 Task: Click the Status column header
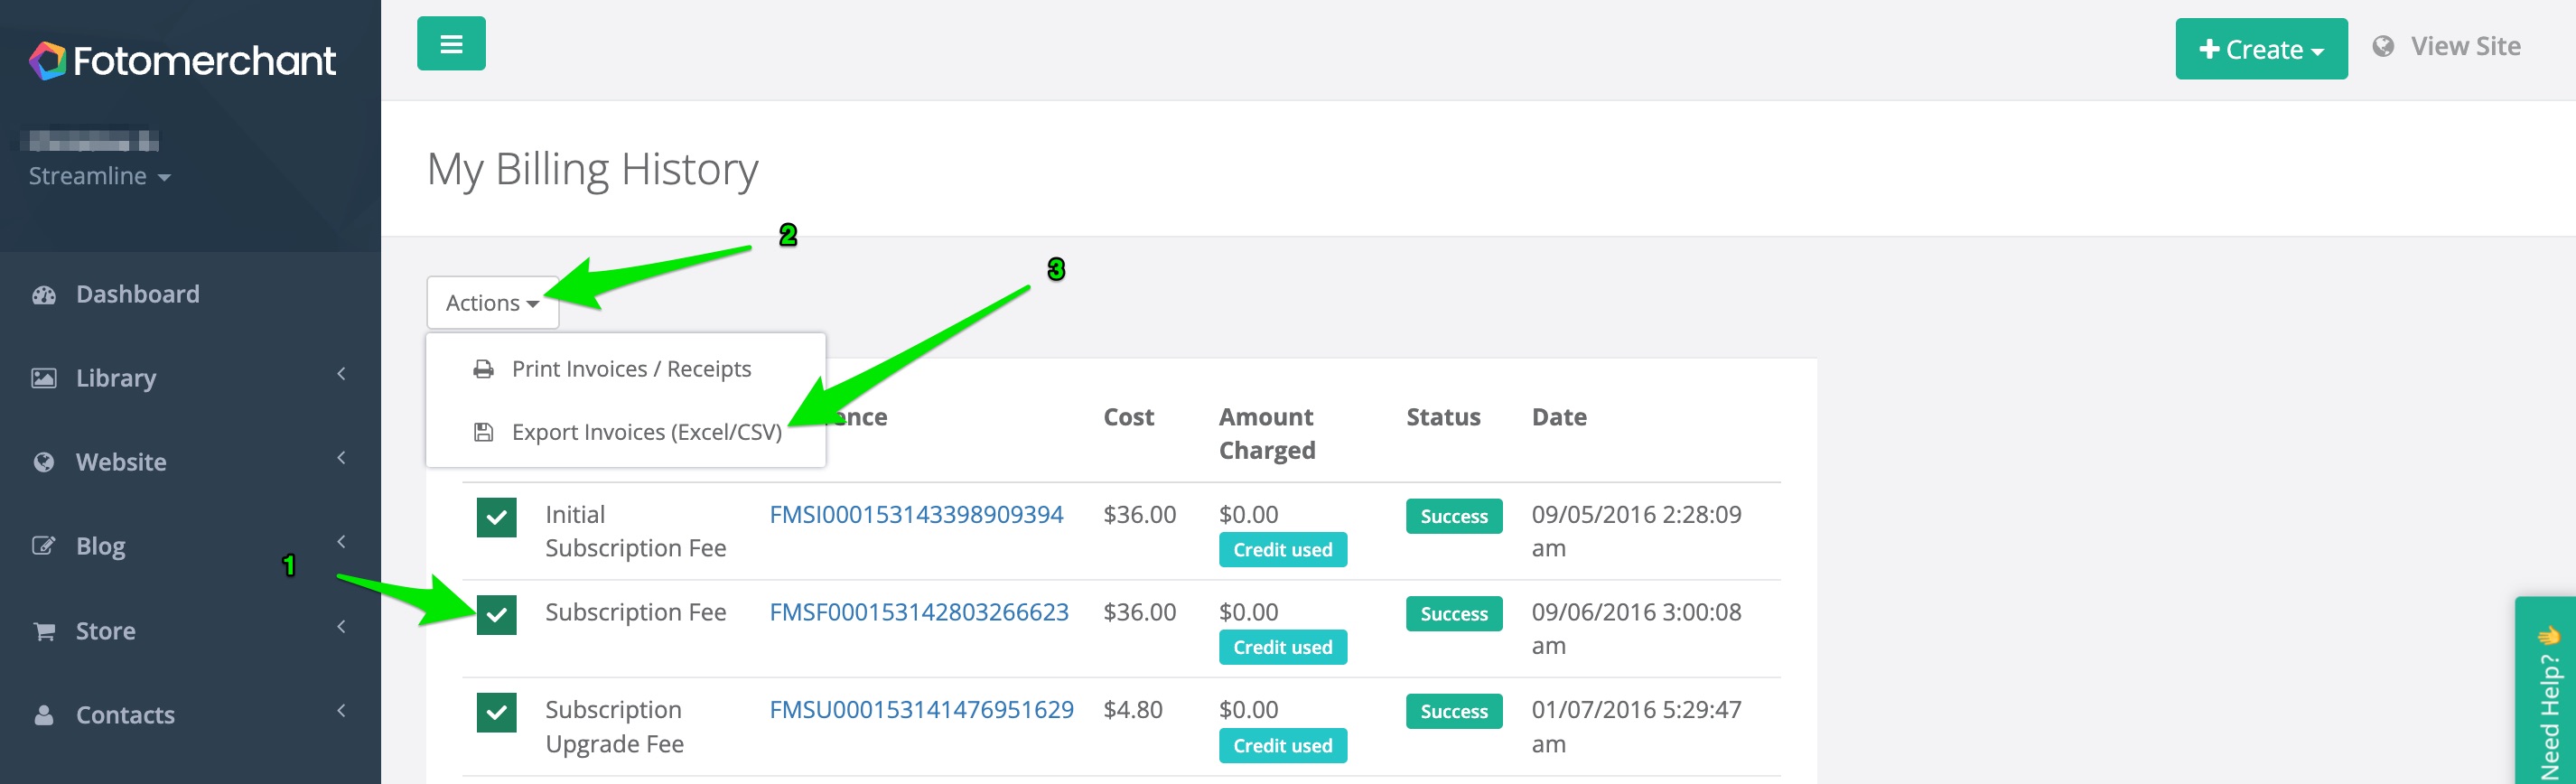[x=1443, y=417]
